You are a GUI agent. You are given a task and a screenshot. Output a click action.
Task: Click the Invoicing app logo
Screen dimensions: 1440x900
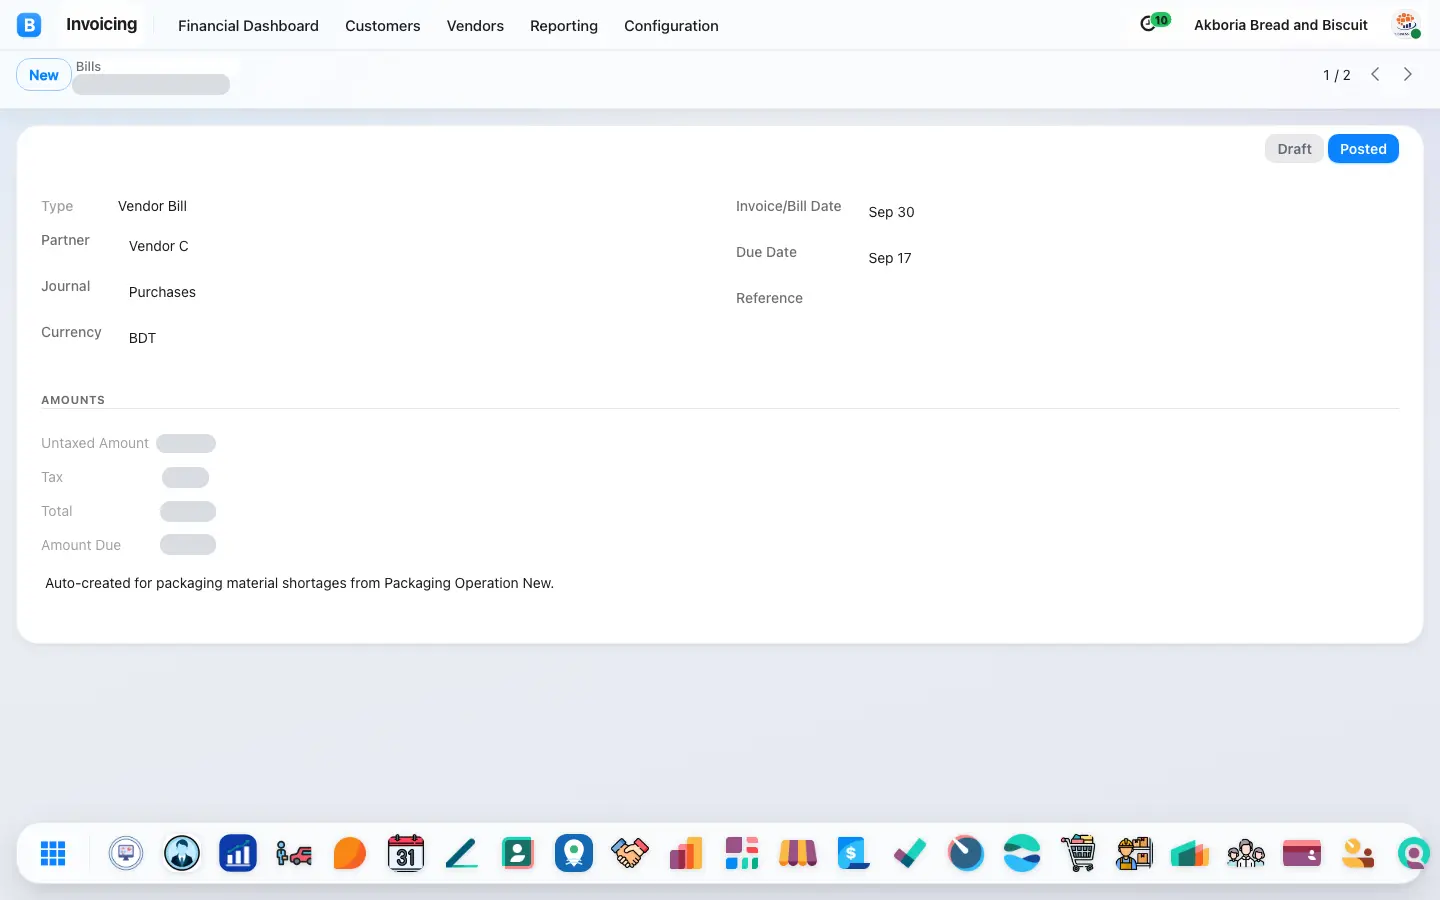(29, 25)
